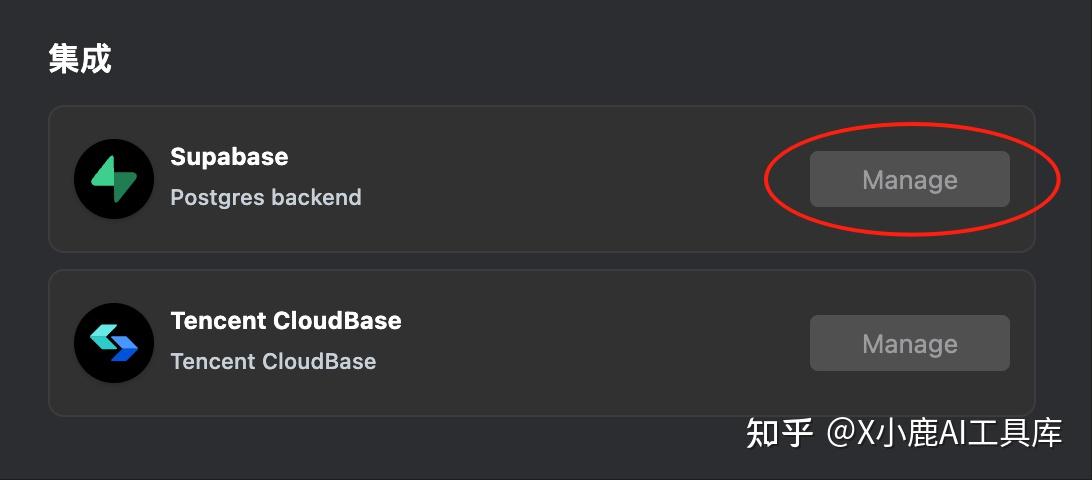Click dark background right of 集成 heading
Screen dimensions: 1092x480
(x=500, y=59)
